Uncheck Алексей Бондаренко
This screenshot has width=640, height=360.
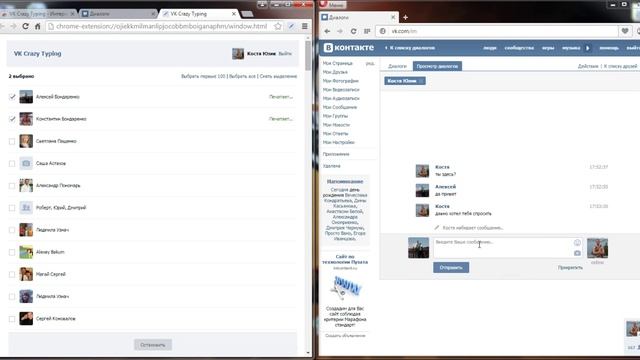point(12,97)
